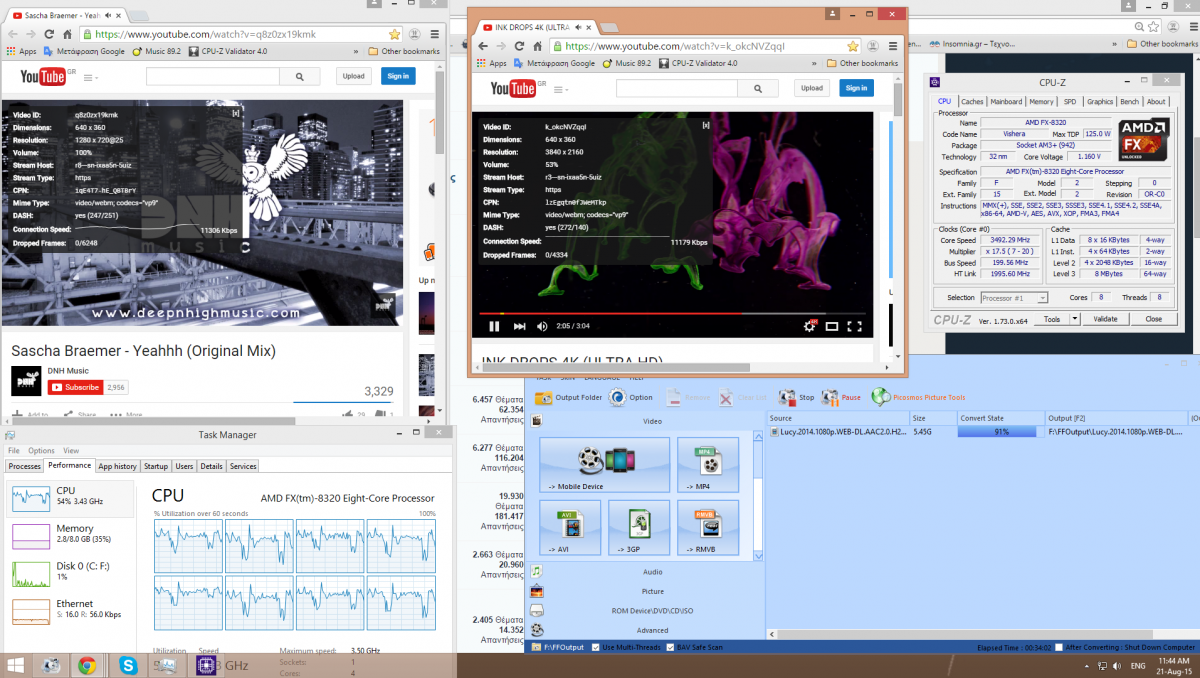Focus YouTube search box in left window
Image resolution: width=1200 pixels, height=678 pixels.
[212, 76]
